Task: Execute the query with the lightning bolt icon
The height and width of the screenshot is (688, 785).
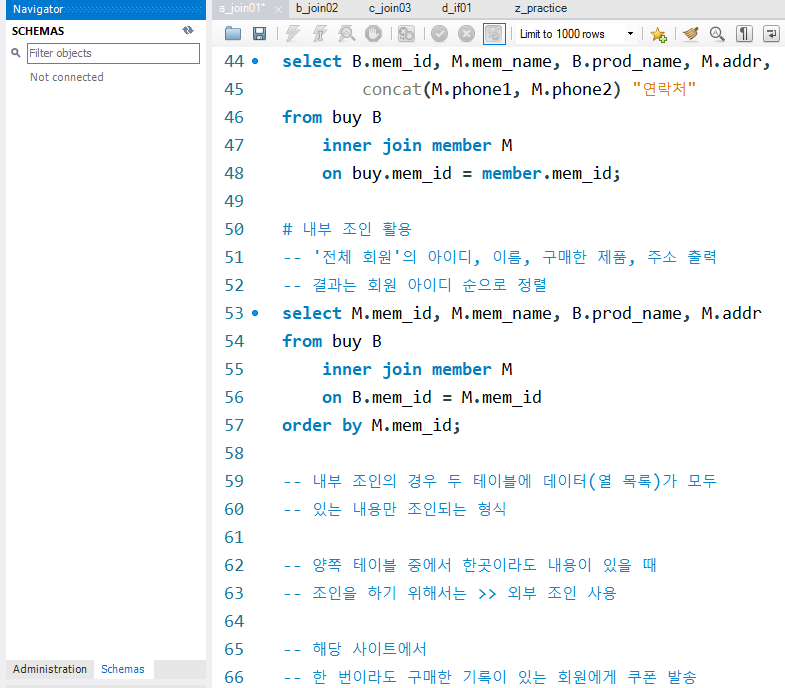Action: (x=293, y=34)
